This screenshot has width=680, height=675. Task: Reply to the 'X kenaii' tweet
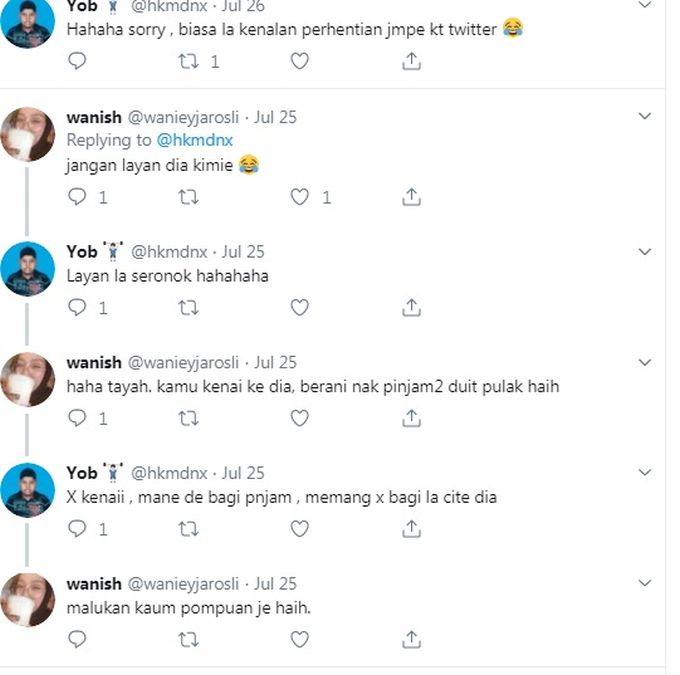tap(77, 529)
